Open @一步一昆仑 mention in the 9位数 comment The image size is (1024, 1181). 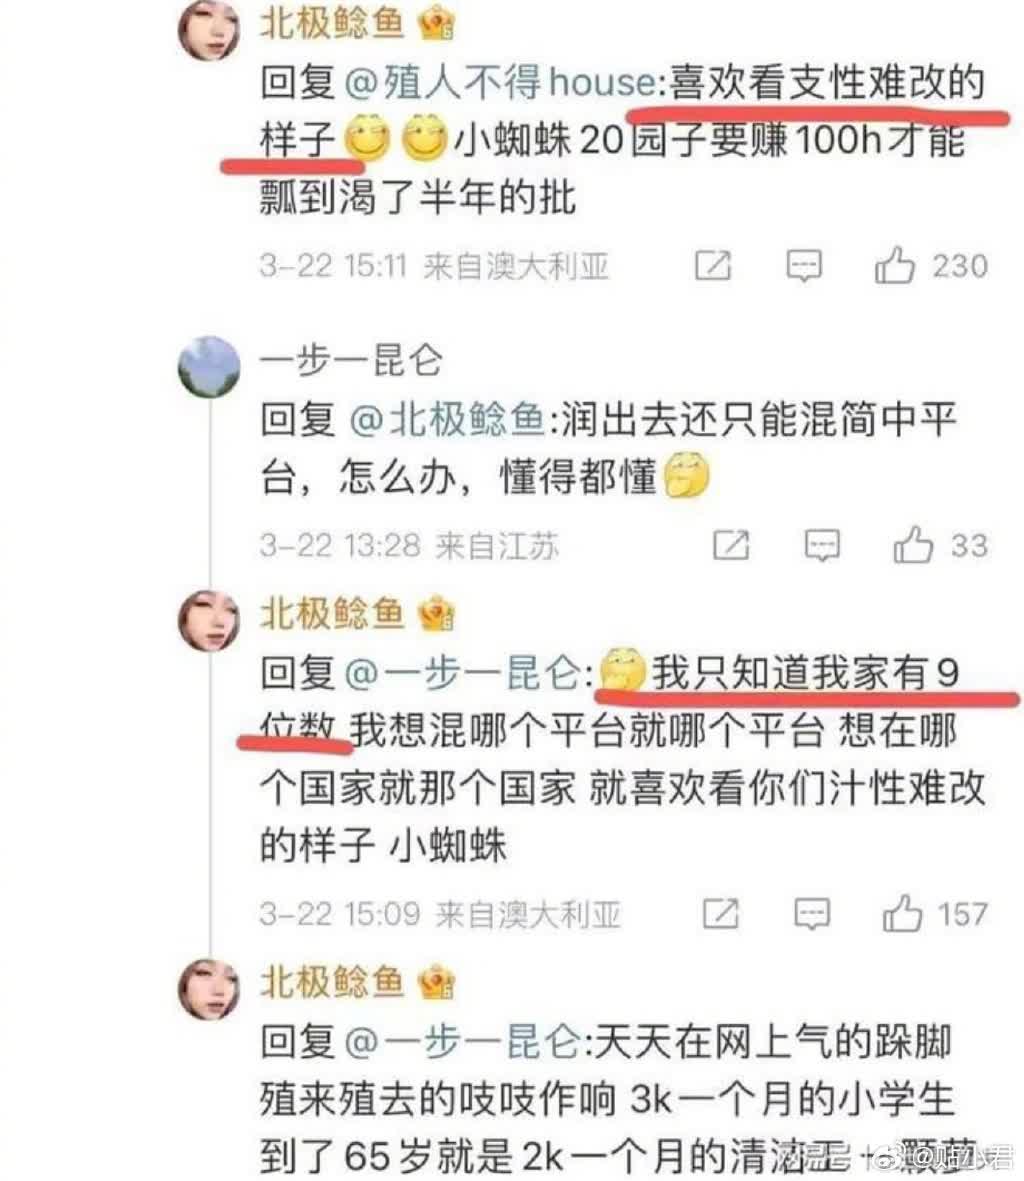point(464,672)
